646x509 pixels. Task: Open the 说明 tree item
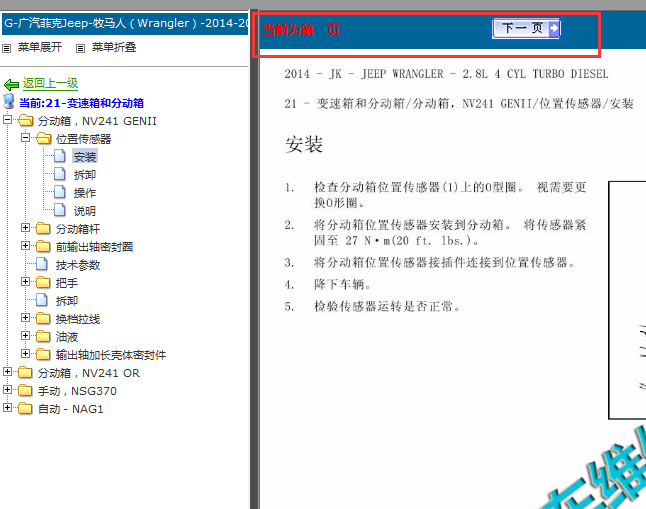84,211
